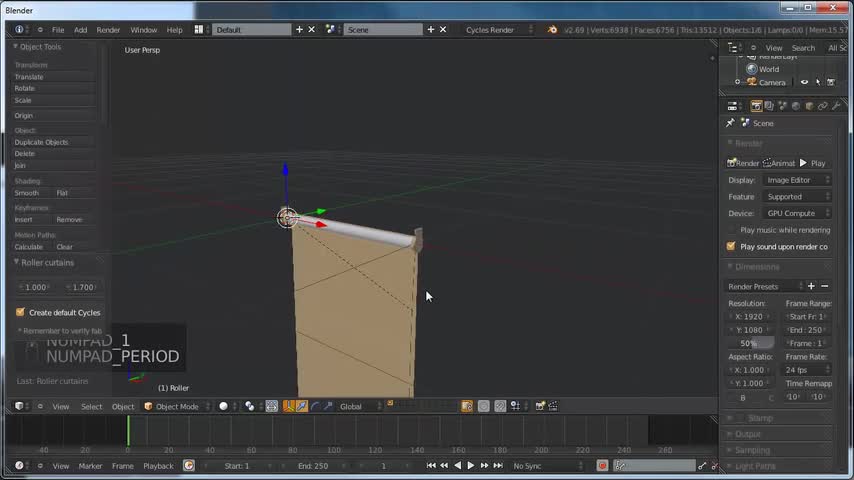854x480 pixels.
Task: Click the Camera object icon in outliner
Action: click(x=752, y=82)
